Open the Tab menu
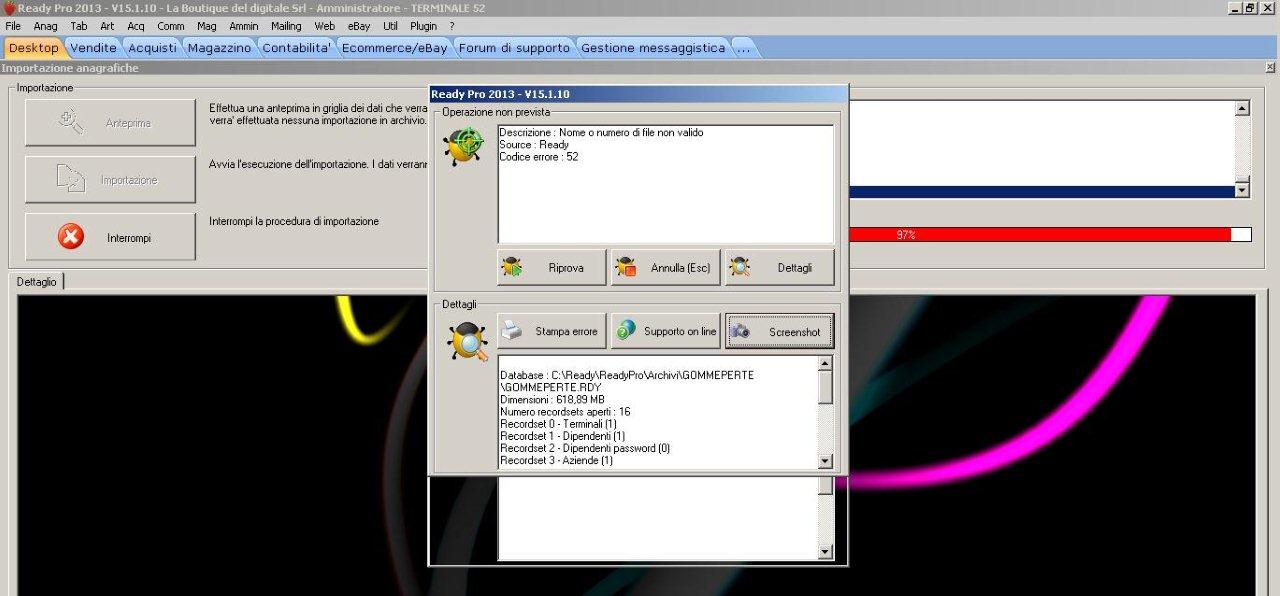The image size is (1280, 596). tap(79, 26)
